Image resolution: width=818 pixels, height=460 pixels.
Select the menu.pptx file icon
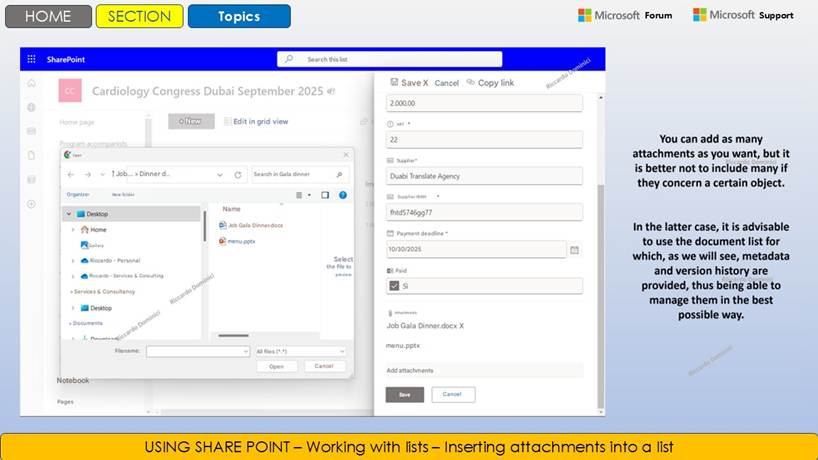coord(222,241)
